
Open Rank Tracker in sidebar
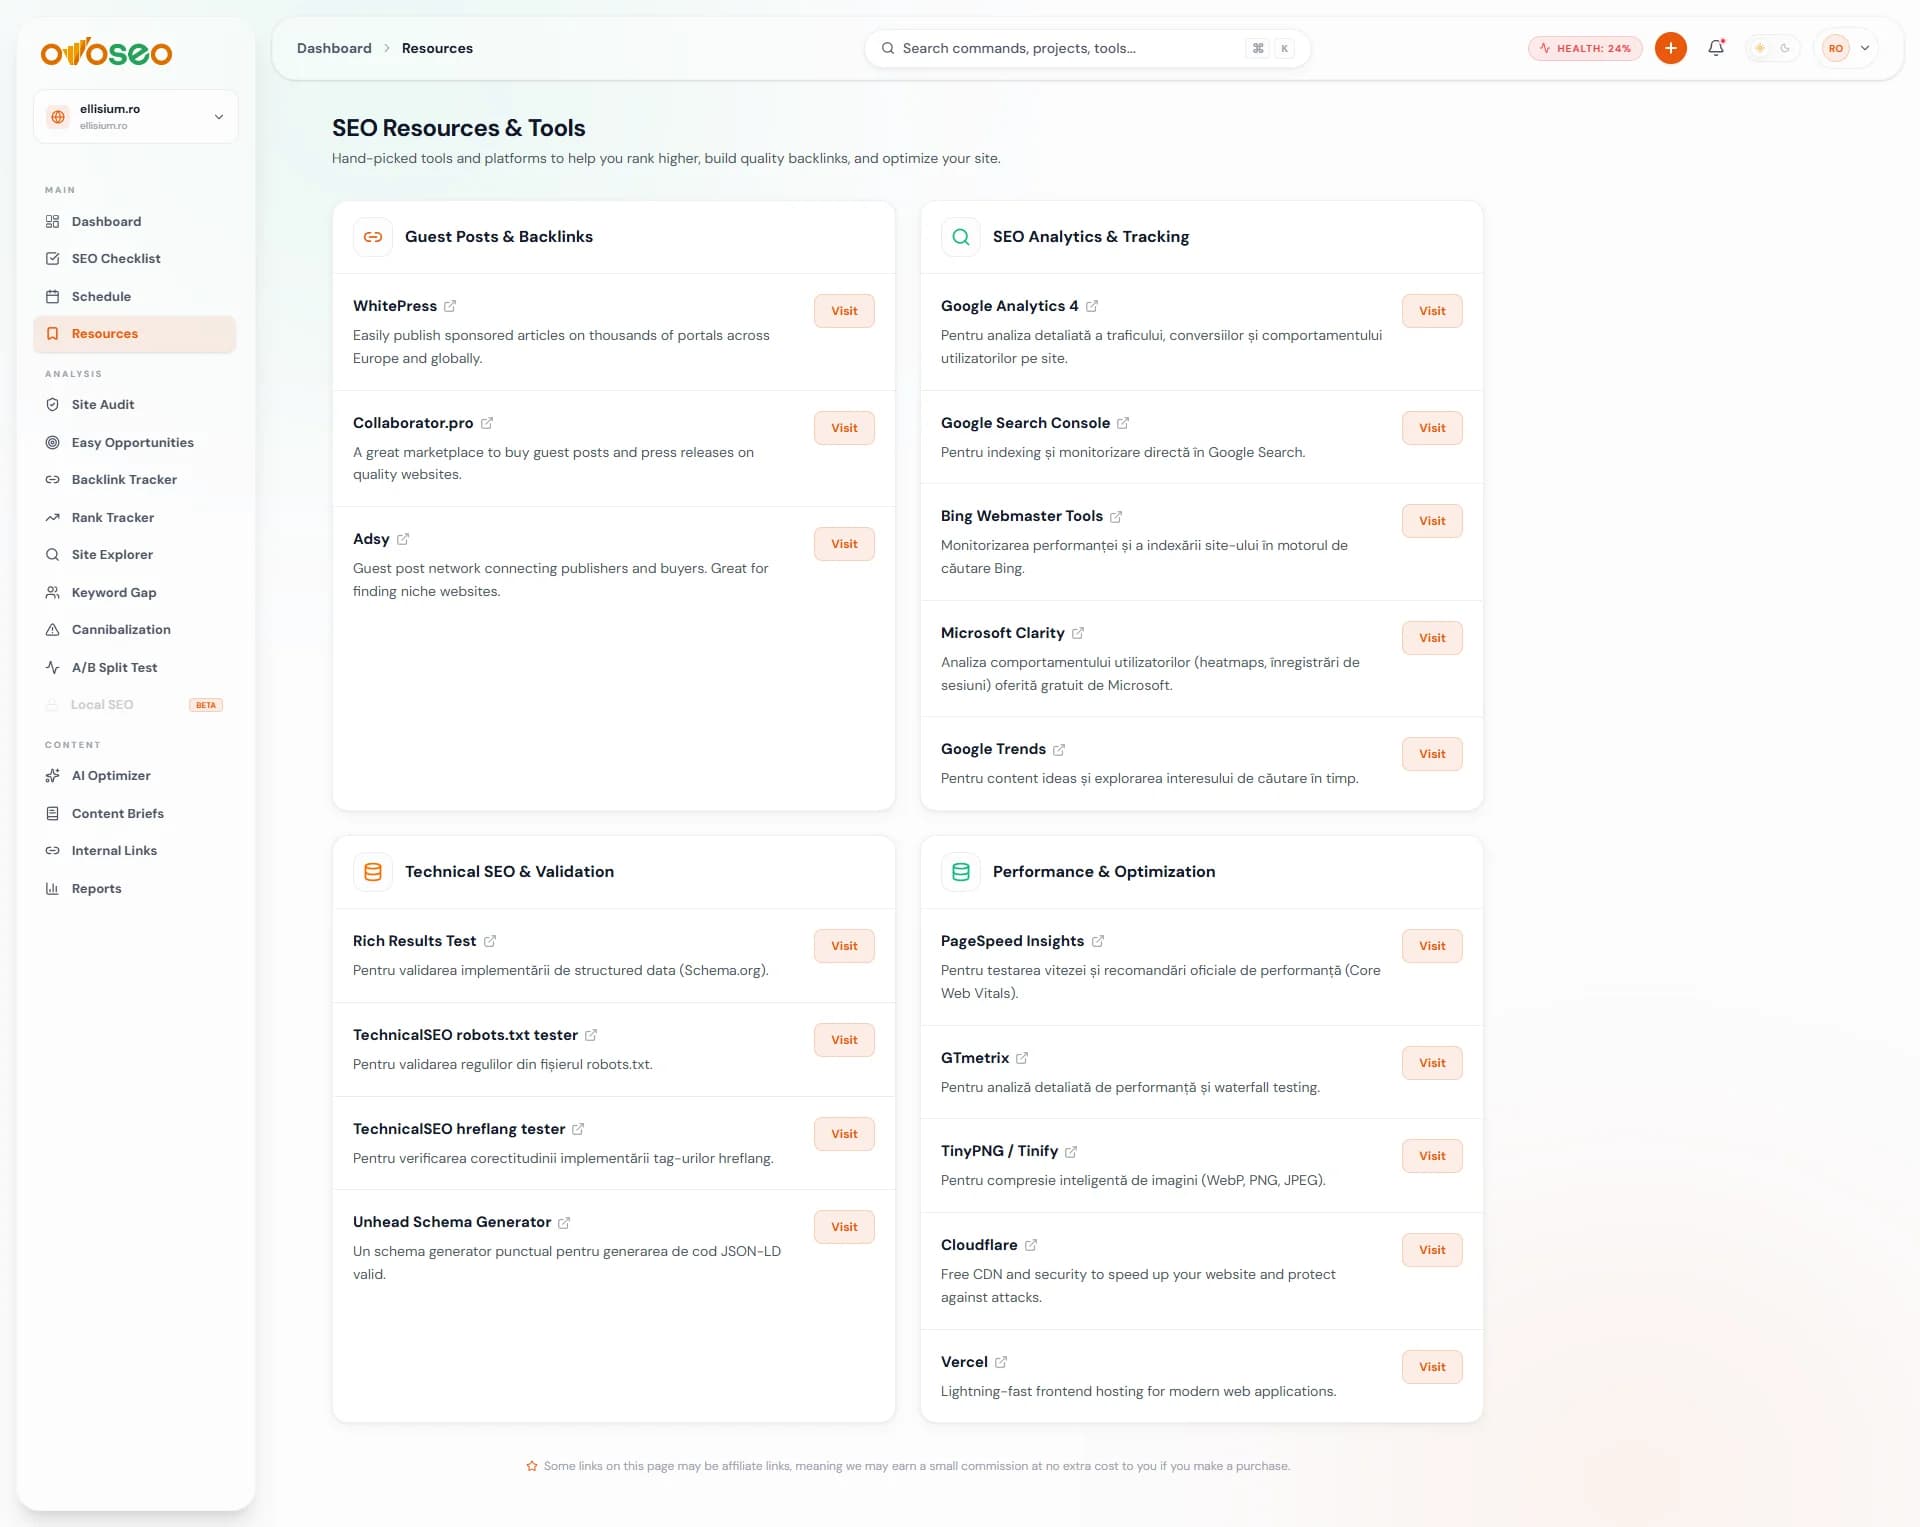click(135, 517)
